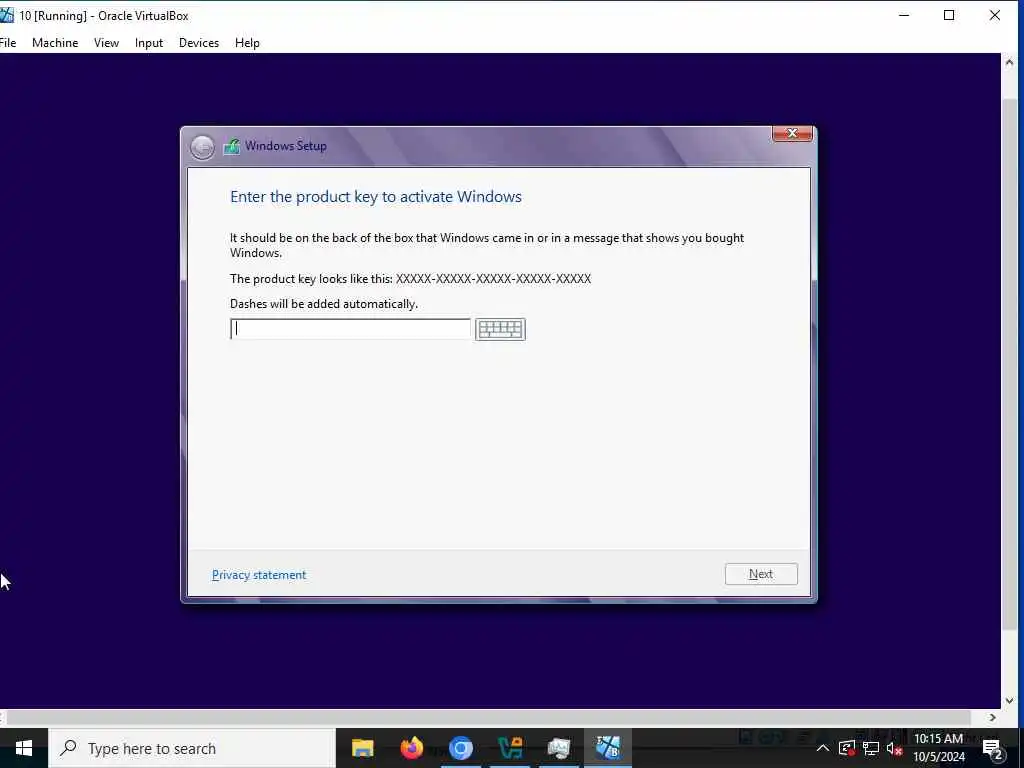Click the Windows Setup title icon

coord(231,146)
